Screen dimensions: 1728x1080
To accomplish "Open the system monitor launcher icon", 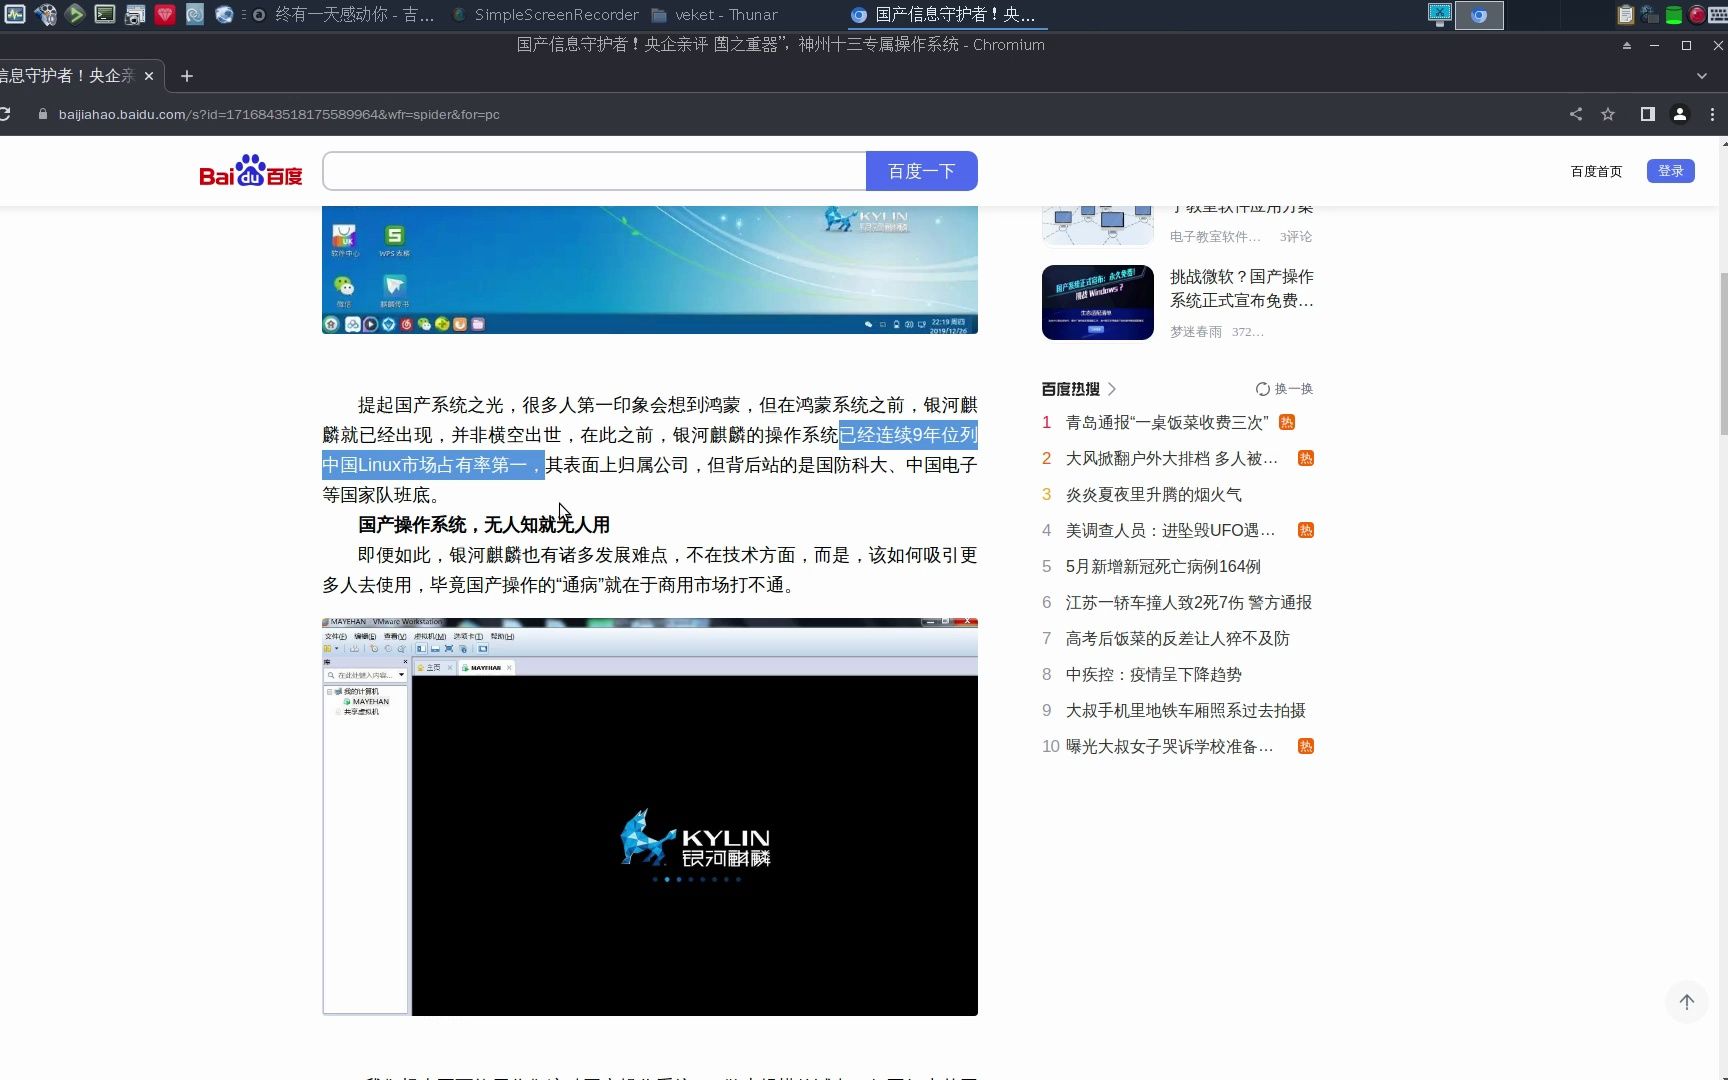I will click(15, 14).
